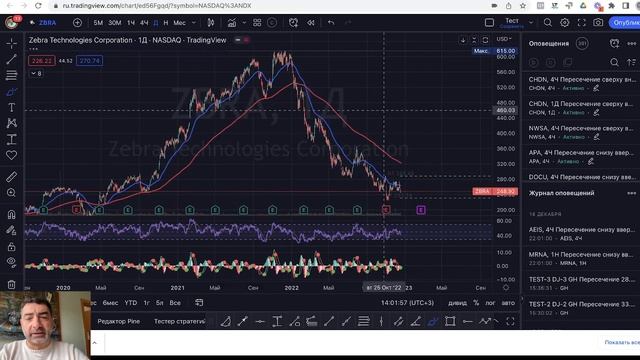Toggle stay in drawing mode pencil-lock
The image size is (640, 360).
pos(11,230)
